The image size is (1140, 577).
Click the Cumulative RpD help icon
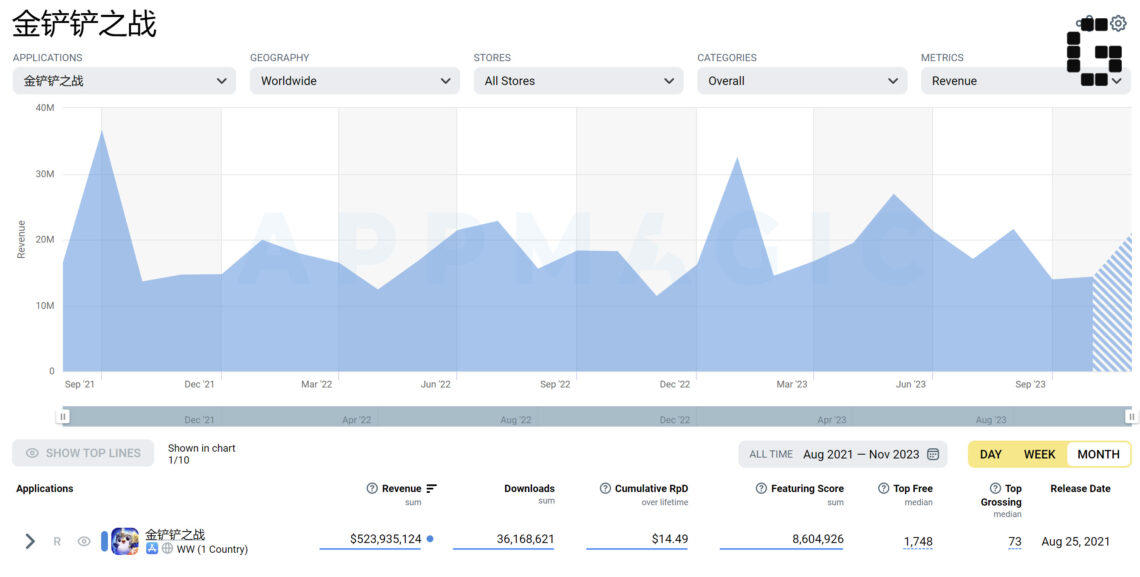[605, 488]
